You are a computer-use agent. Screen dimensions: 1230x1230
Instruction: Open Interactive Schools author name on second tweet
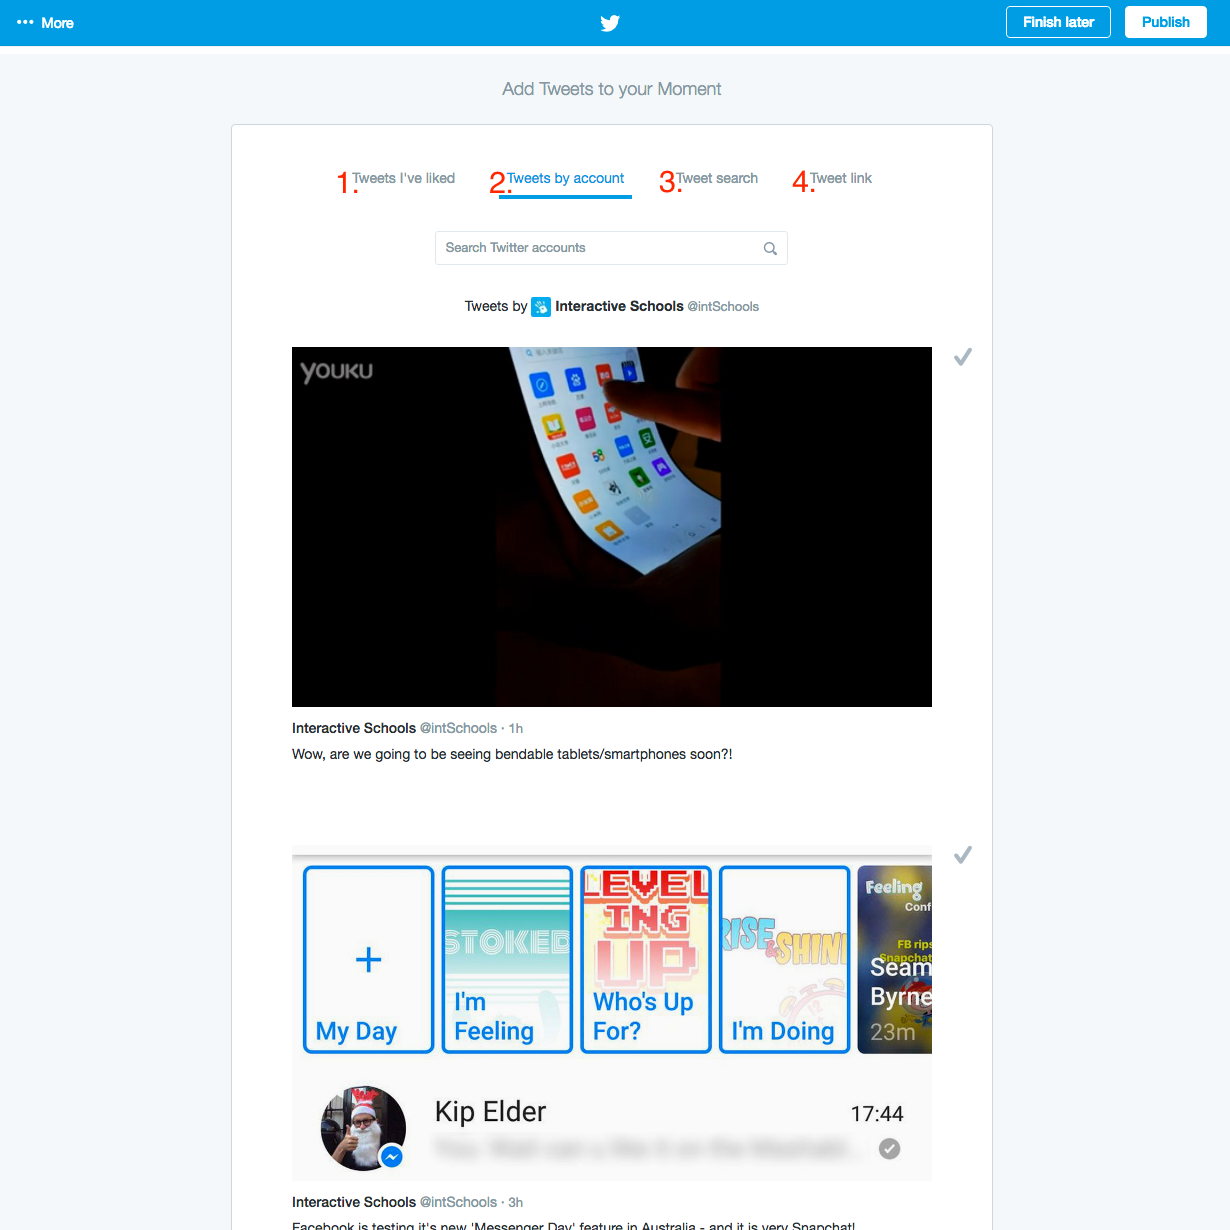[x=354, y=1202]
